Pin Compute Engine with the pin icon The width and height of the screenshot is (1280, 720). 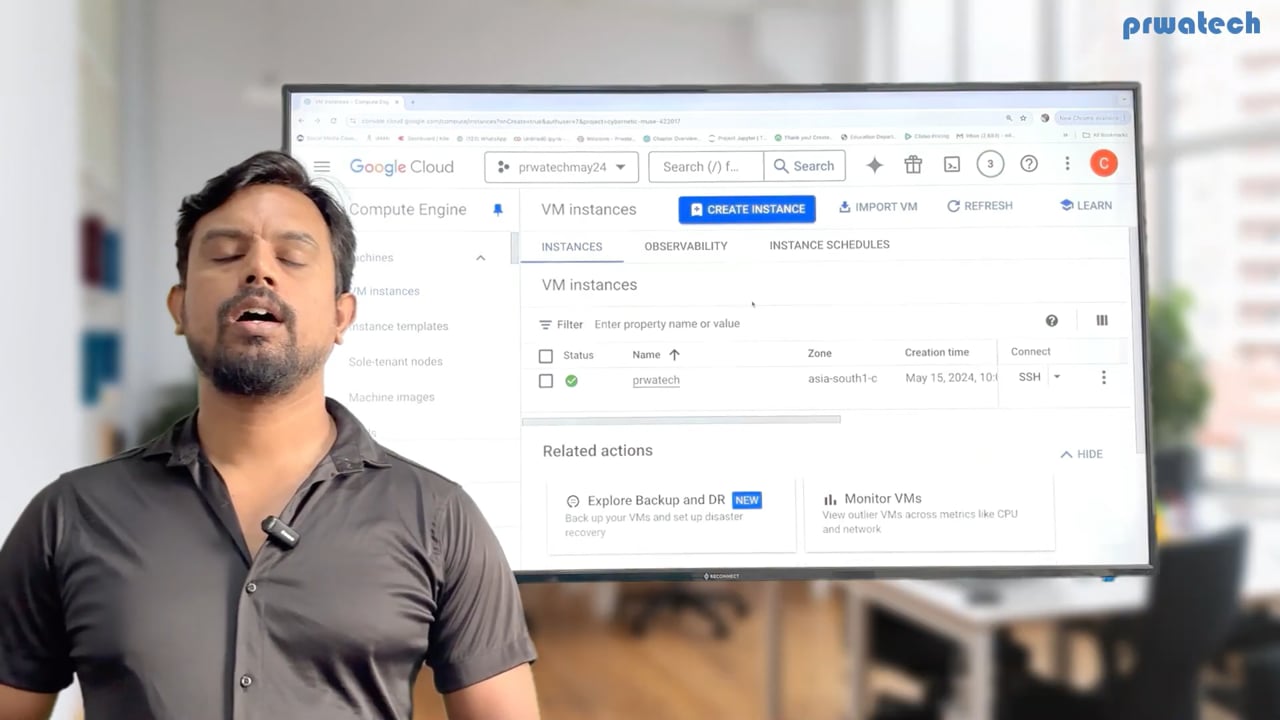tap(498, 209)
